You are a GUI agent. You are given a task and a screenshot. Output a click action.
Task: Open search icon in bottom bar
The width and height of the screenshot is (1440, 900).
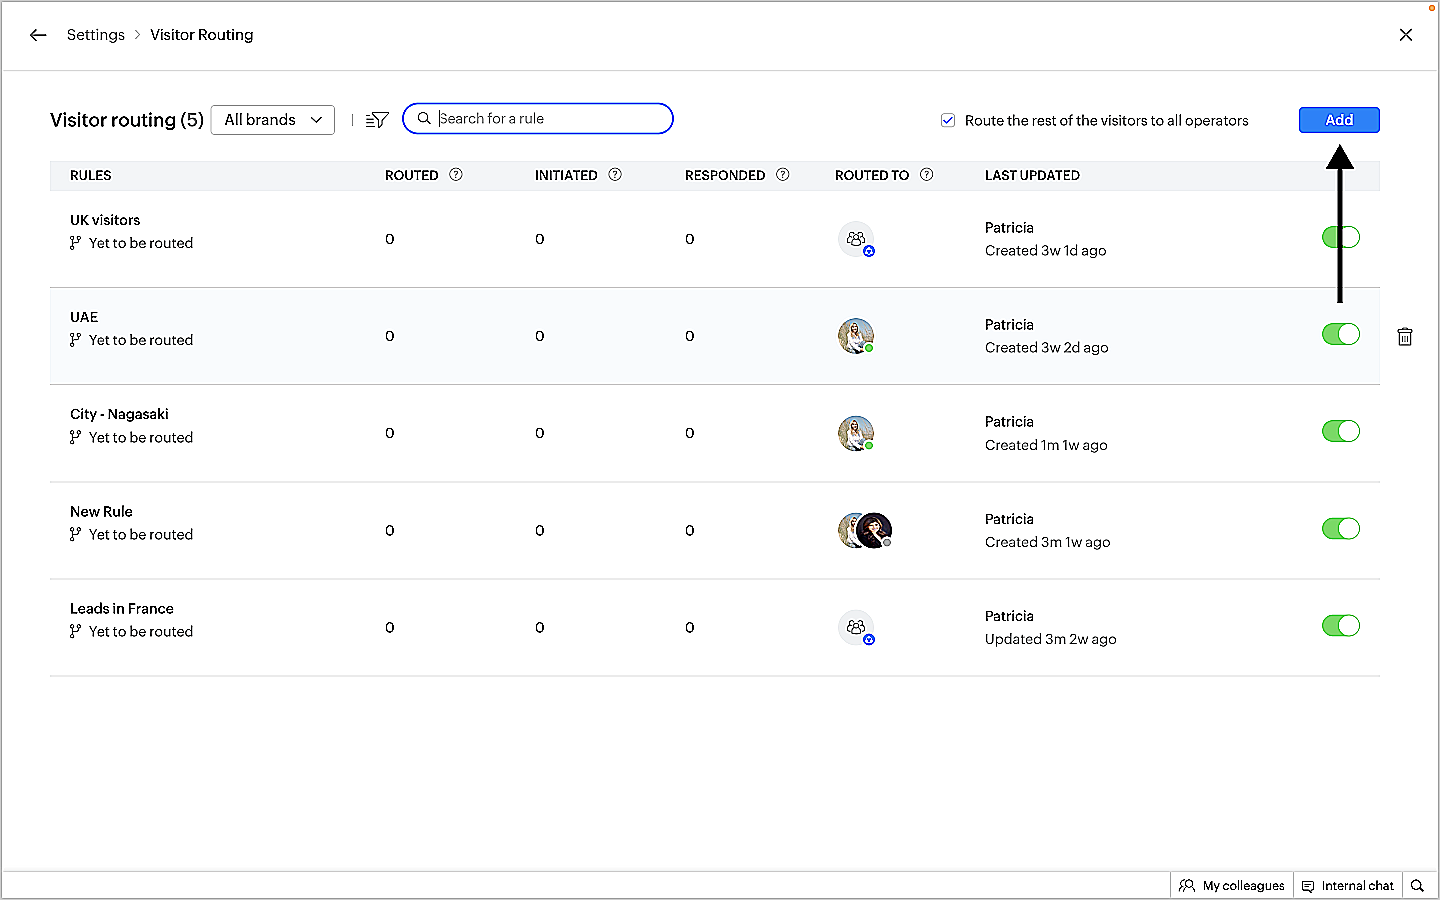click(x=1417, y=886)
